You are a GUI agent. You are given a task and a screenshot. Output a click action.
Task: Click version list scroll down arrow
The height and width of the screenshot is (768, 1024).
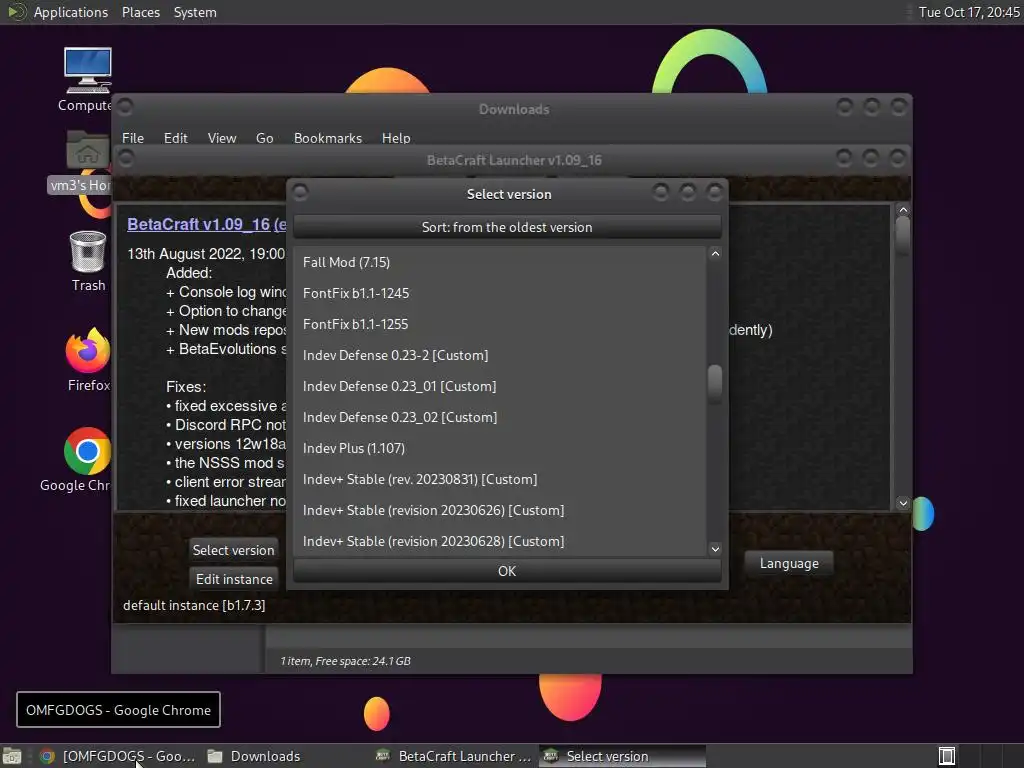(x=715, y=549)
